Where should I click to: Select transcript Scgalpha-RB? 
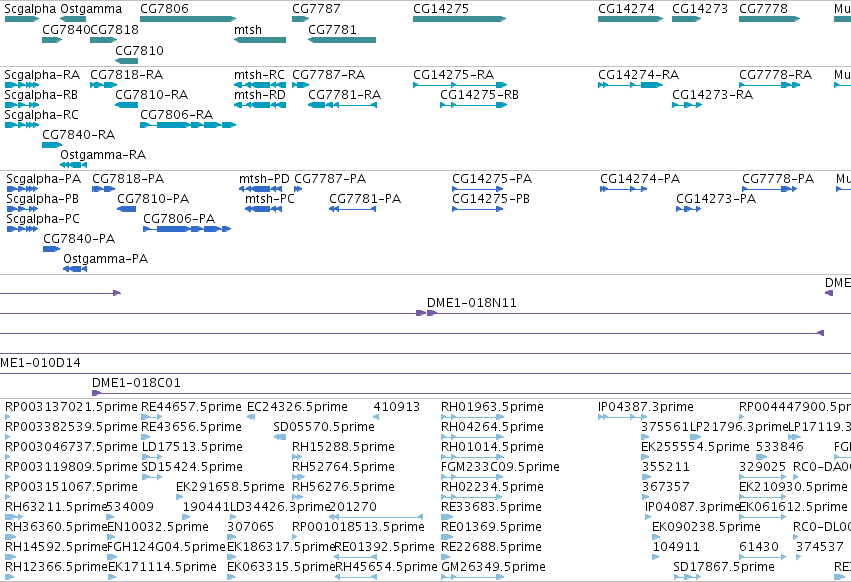tap(41, 95)
